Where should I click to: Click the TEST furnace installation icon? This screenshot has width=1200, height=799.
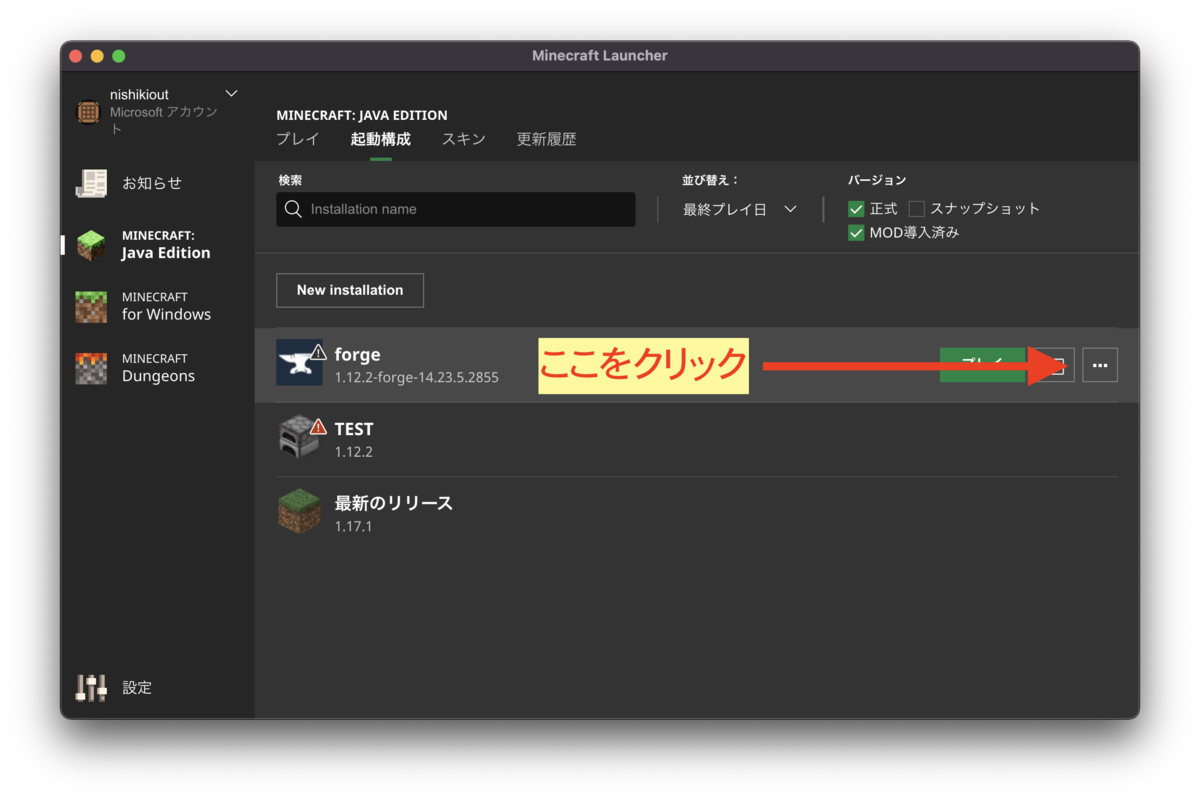[299, 439]
